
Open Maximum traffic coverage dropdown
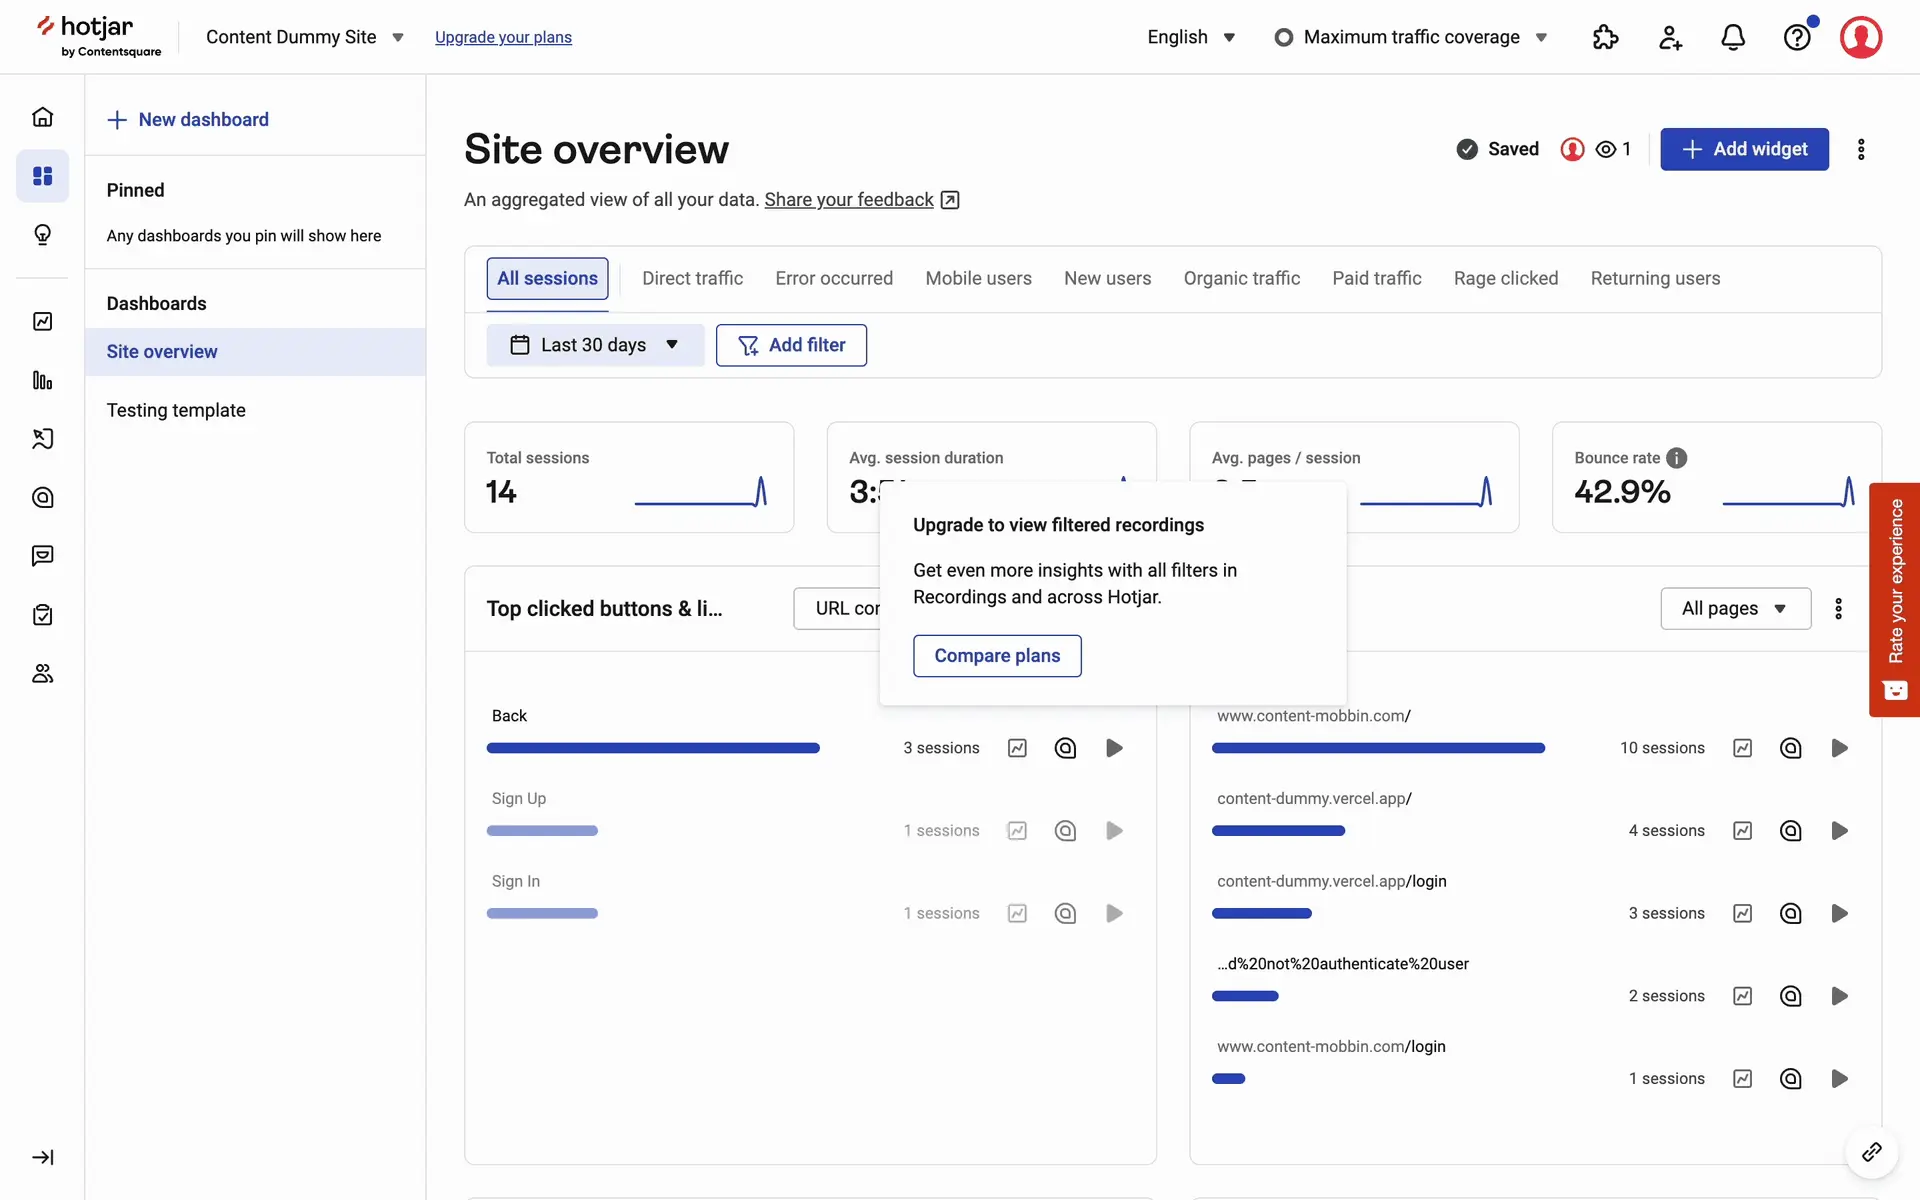click(x=1411, y=37)
